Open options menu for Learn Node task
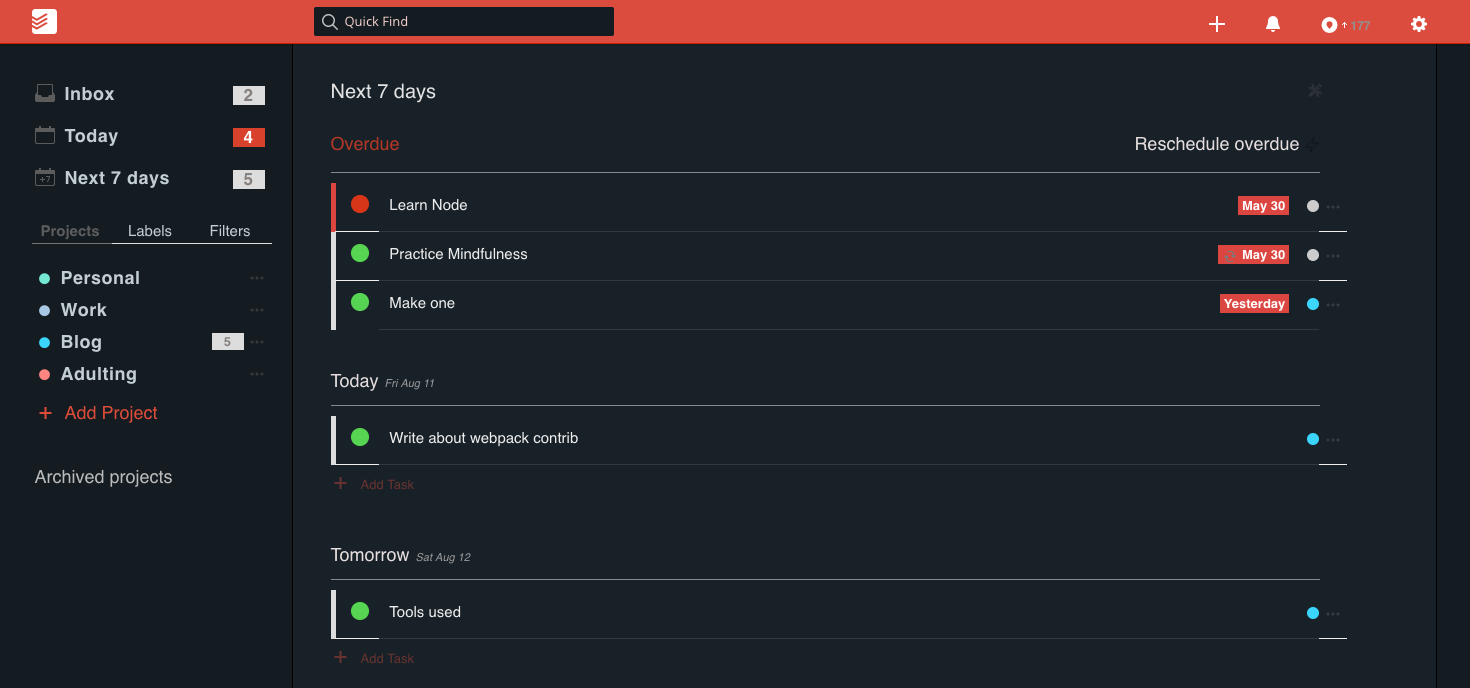This screenshot has width=1470, height=688. (1334, 205)
